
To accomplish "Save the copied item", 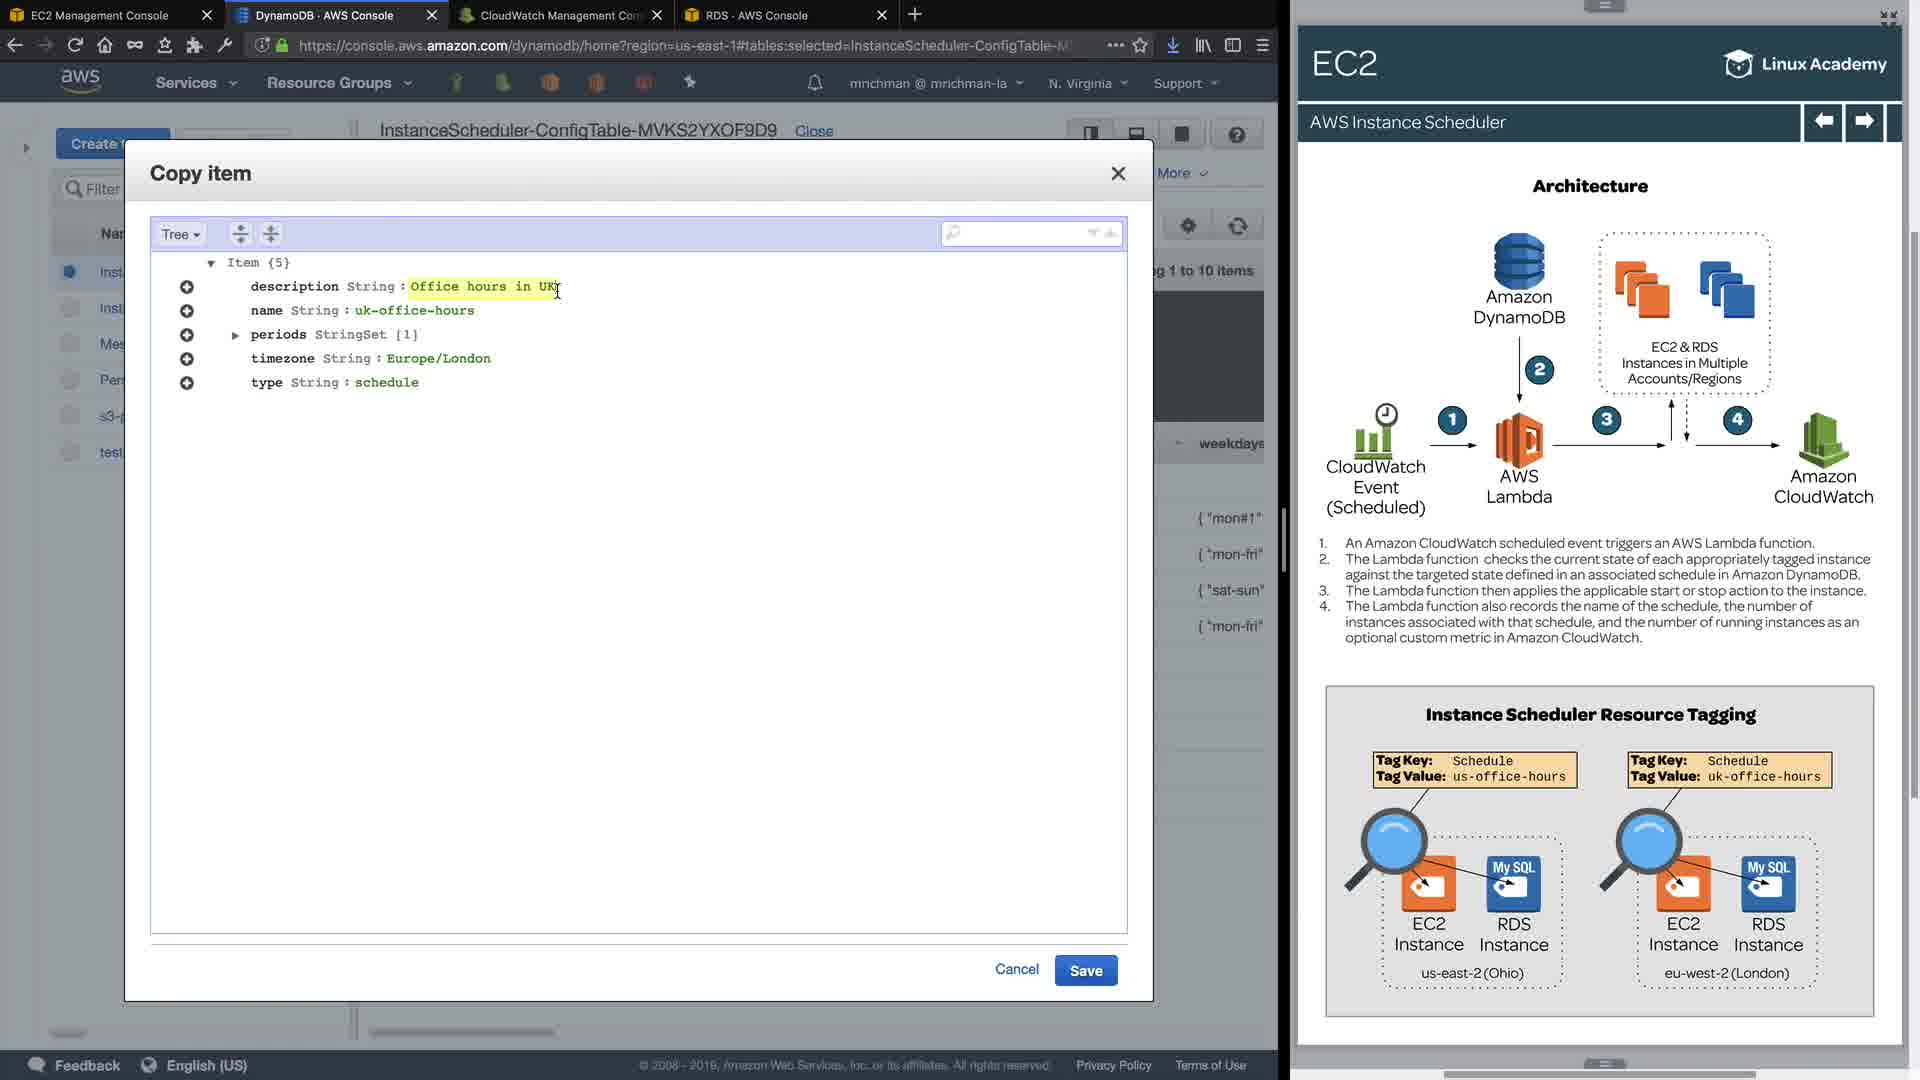I will (1085, 970).
